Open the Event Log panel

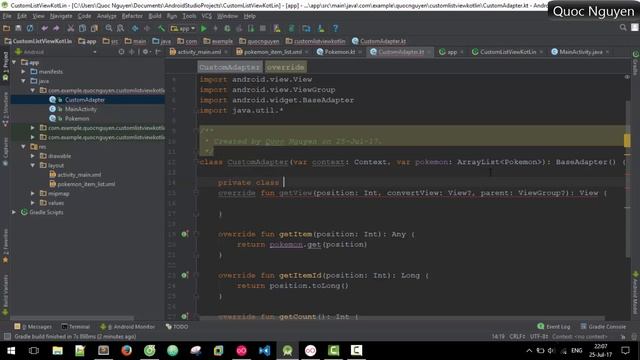click(x=554, y=327)
